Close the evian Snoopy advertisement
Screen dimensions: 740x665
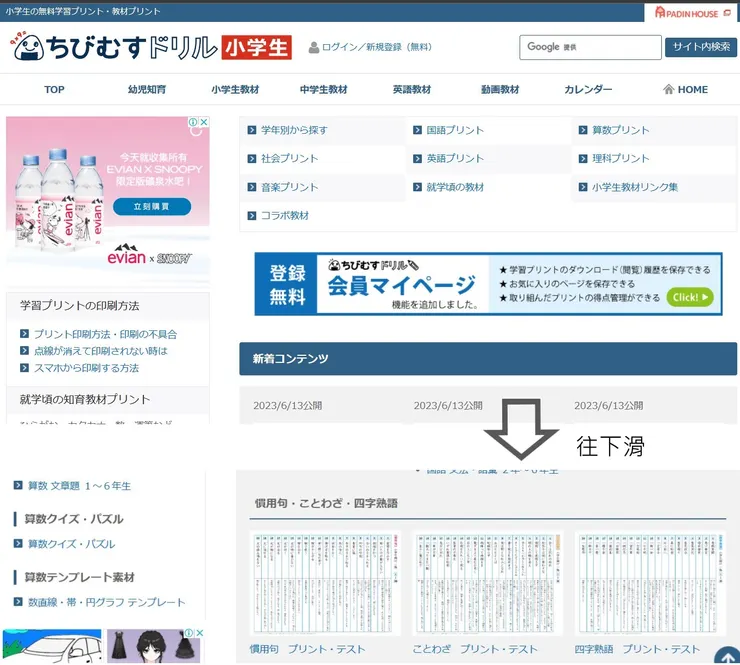point(204,122)
